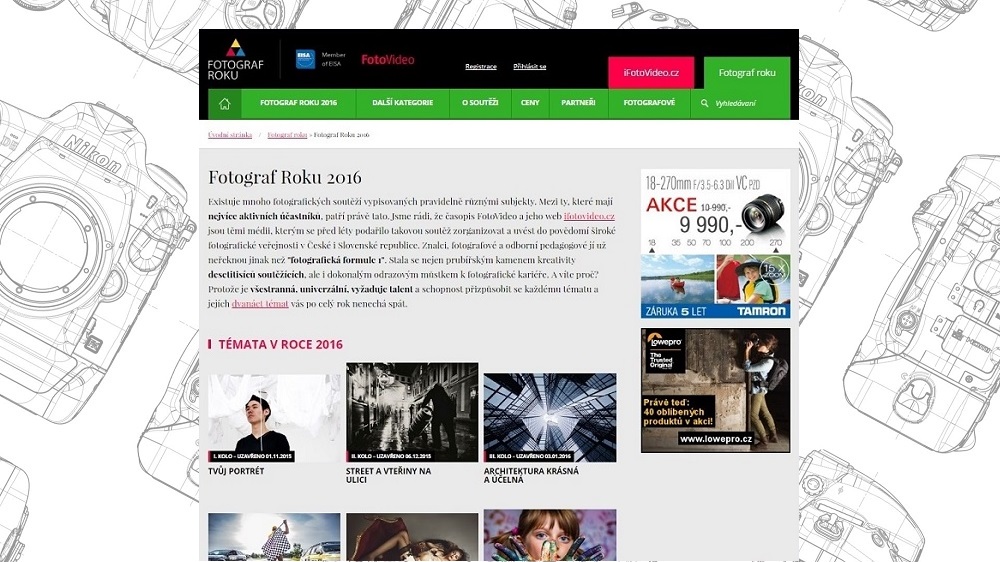Open the CENY menu item

click(x=530, y=103)
